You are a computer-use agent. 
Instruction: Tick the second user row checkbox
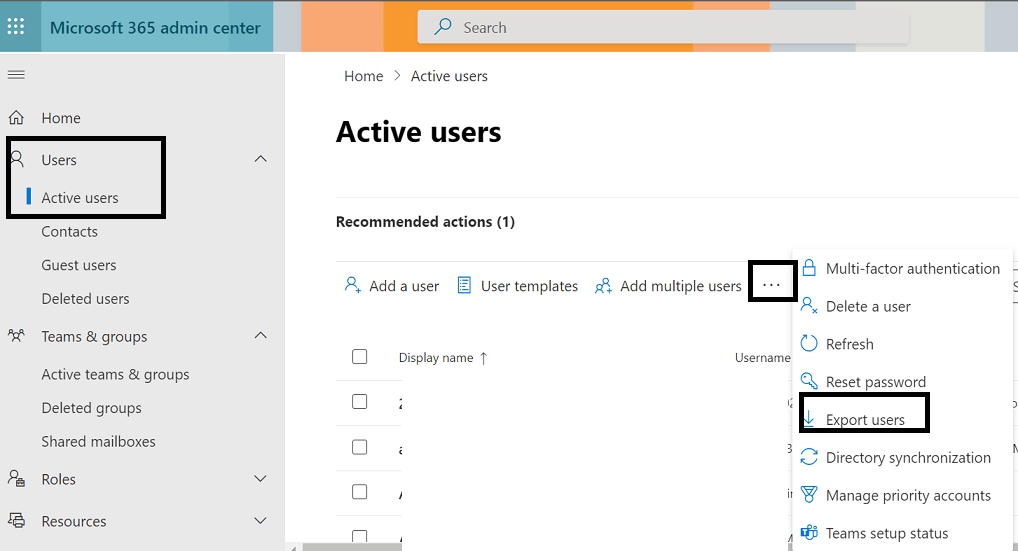pos(360,447)
